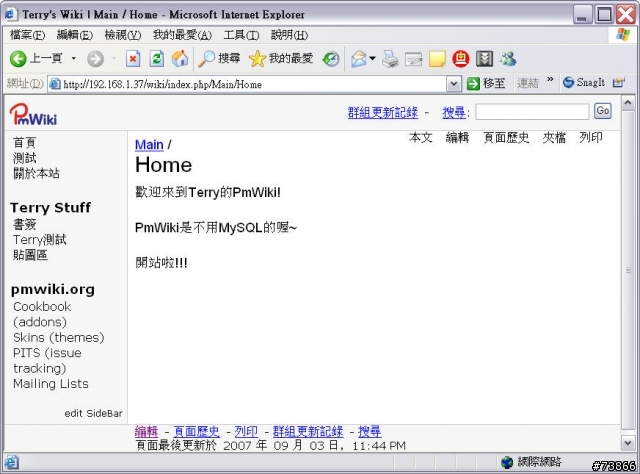
Task: Click the footer 頁面歷史 link
Action: coord(196,431)
